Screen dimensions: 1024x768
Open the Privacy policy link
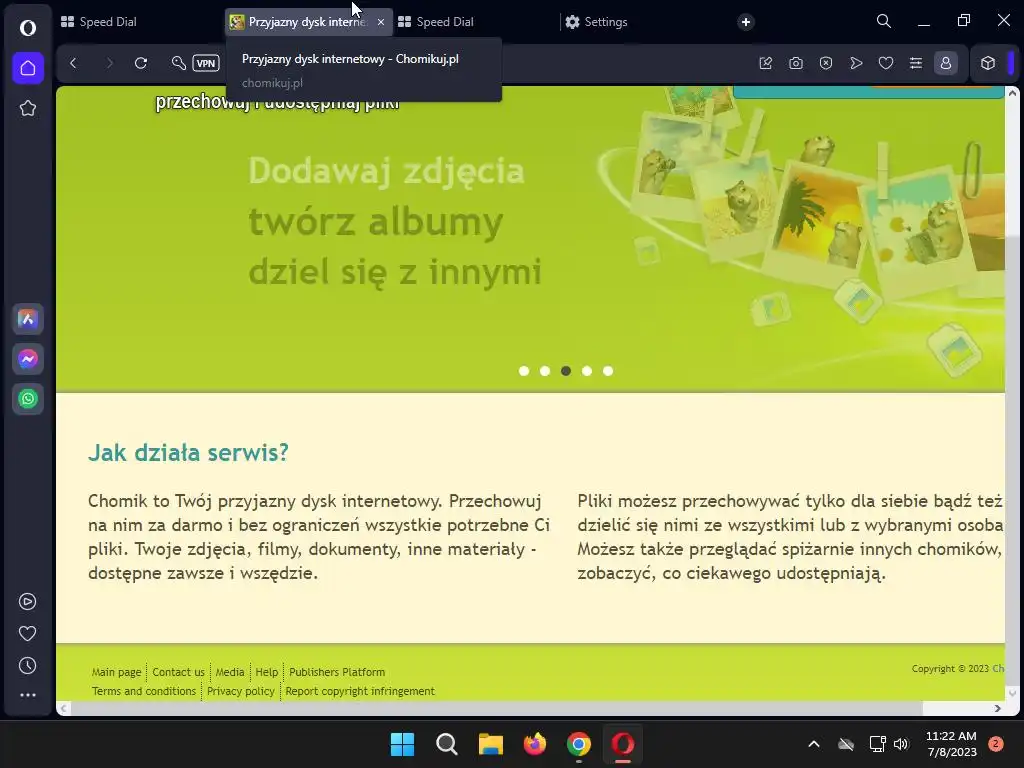point(241,691)
